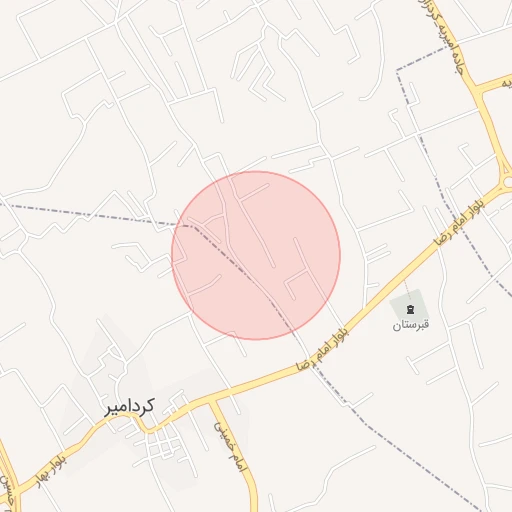512x512 pixels.
Task: Click the کردامیر town name label
Action: click(129, 407)
